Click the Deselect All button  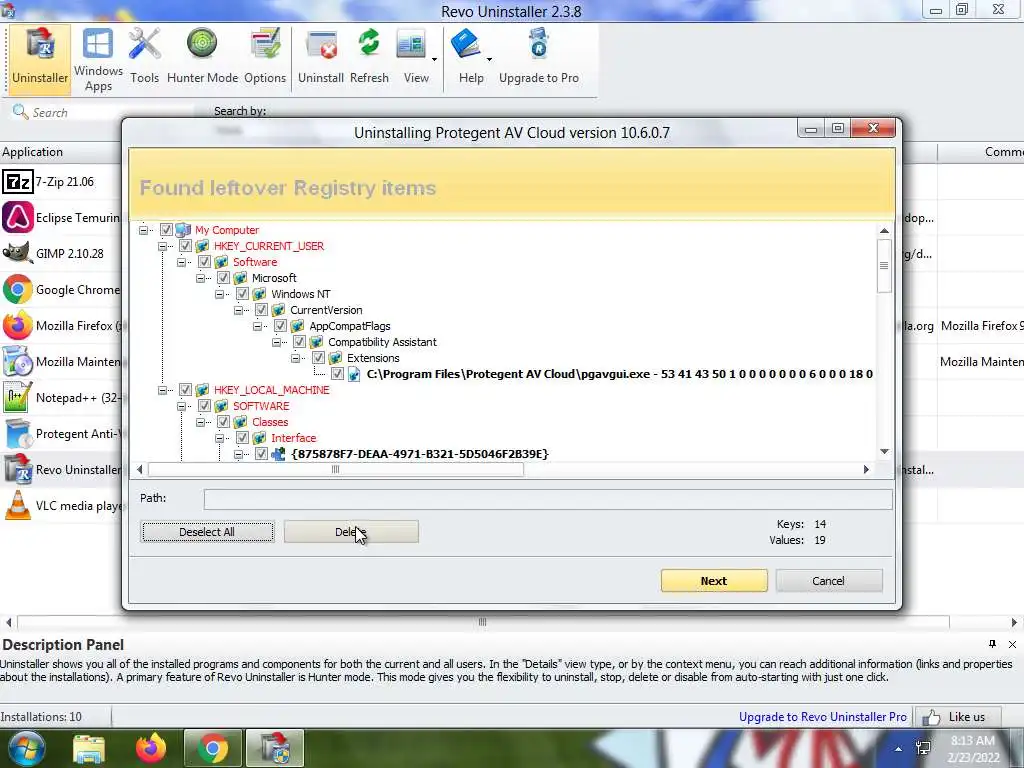coord(207,532)
